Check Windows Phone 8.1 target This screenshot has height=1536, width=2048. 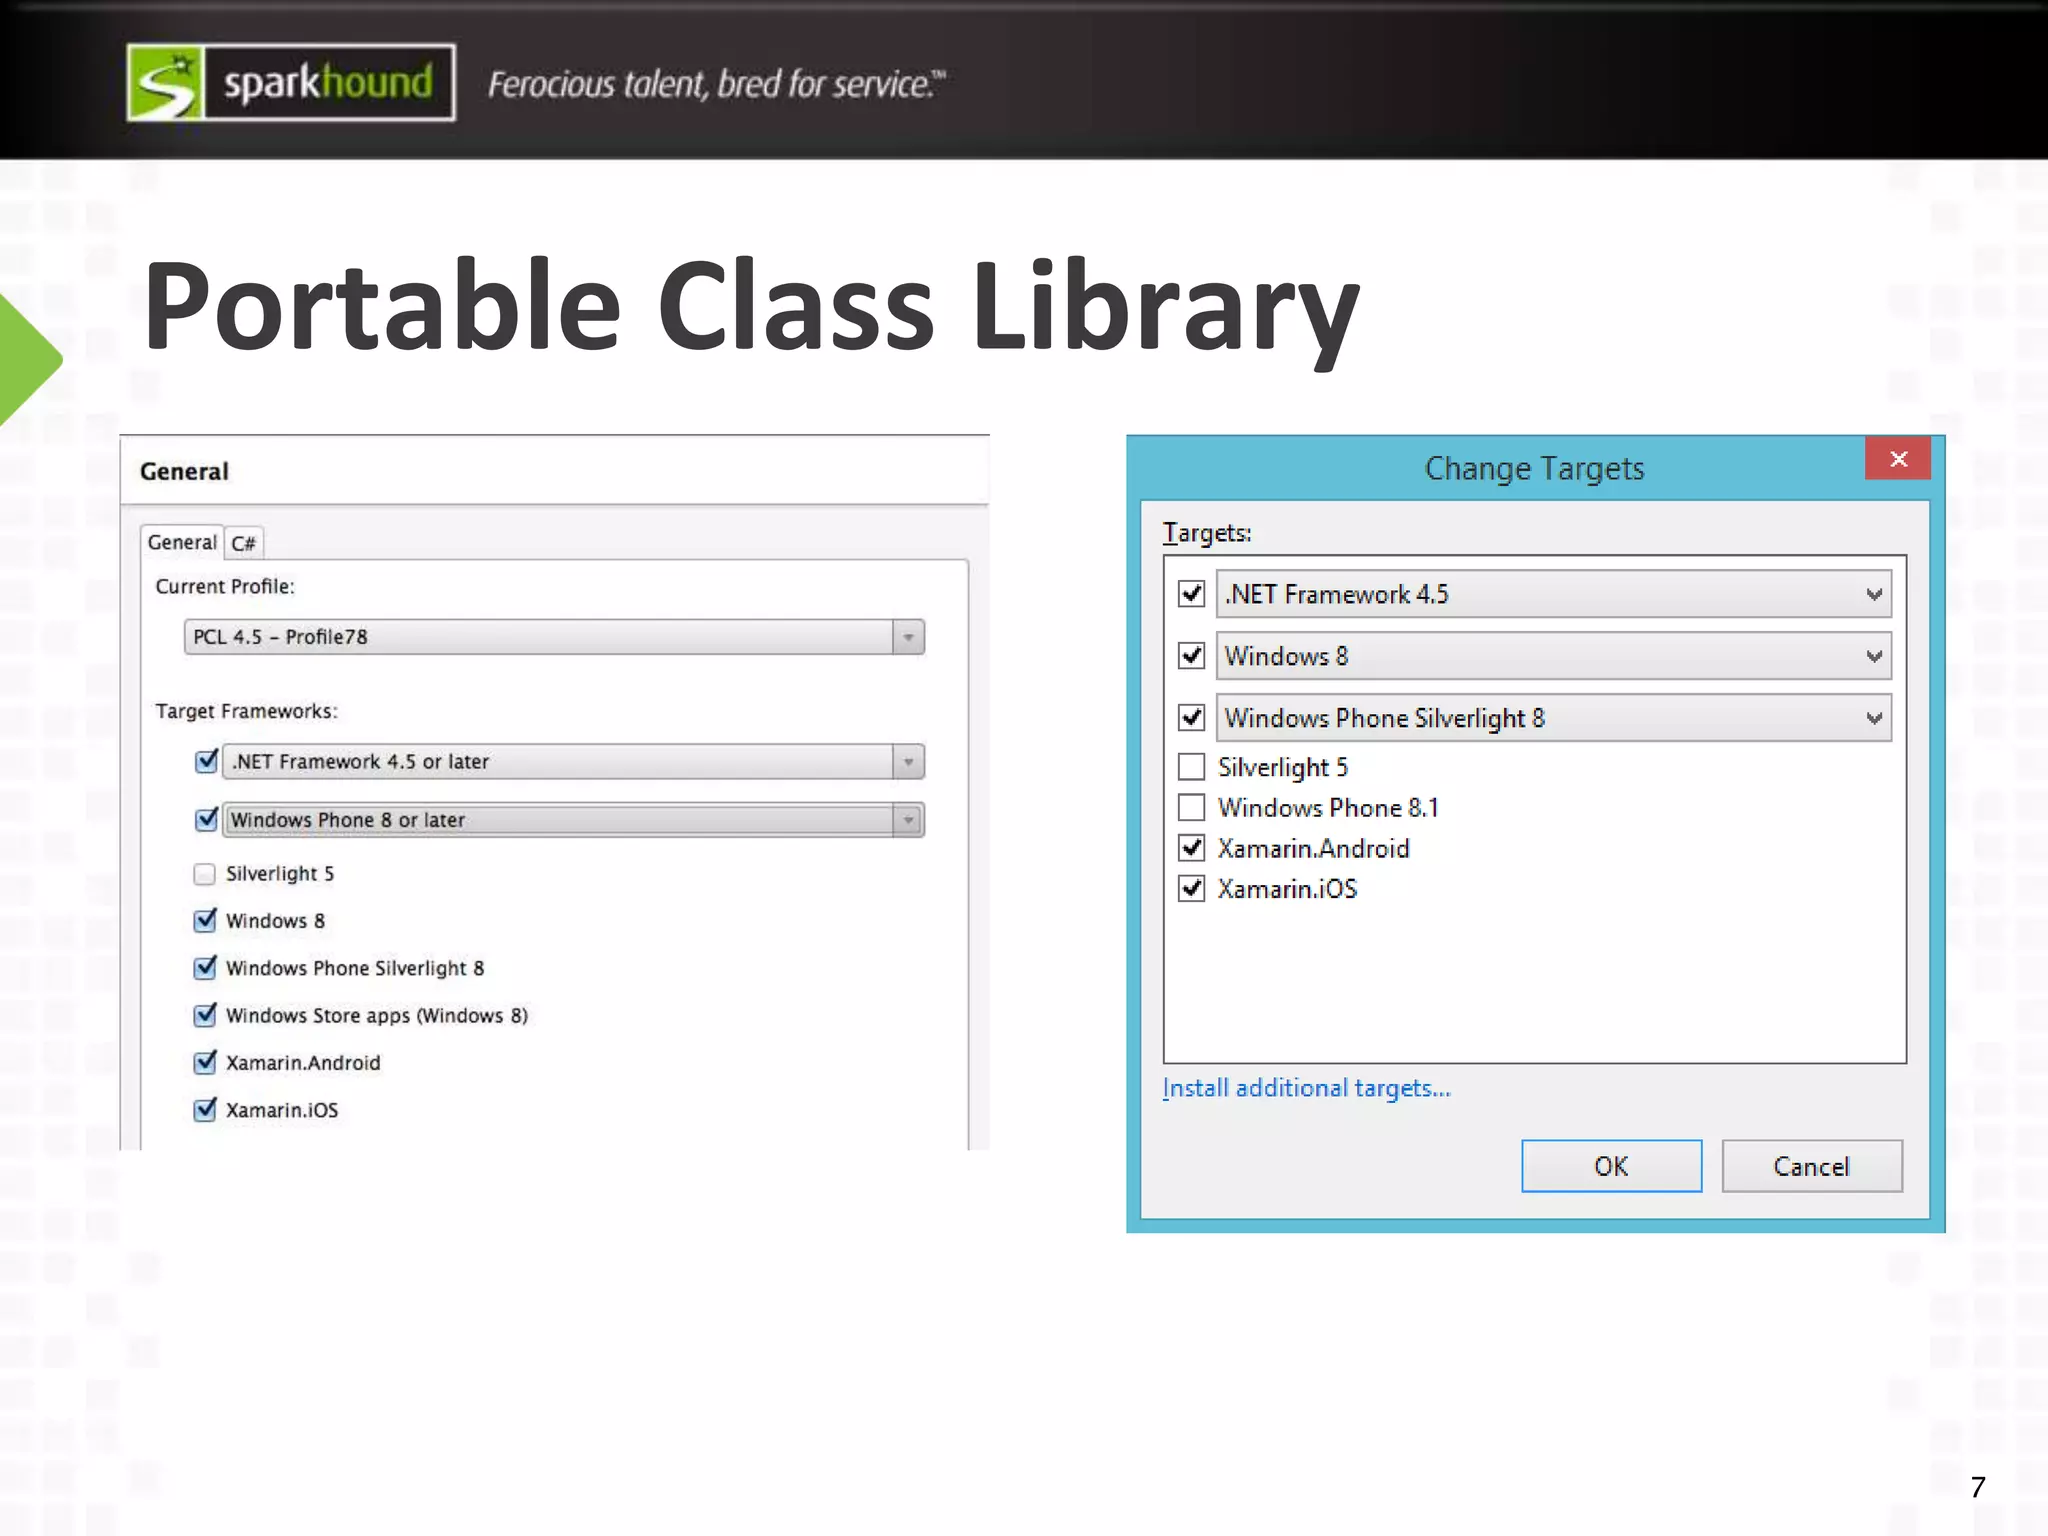pos(1191,807)
